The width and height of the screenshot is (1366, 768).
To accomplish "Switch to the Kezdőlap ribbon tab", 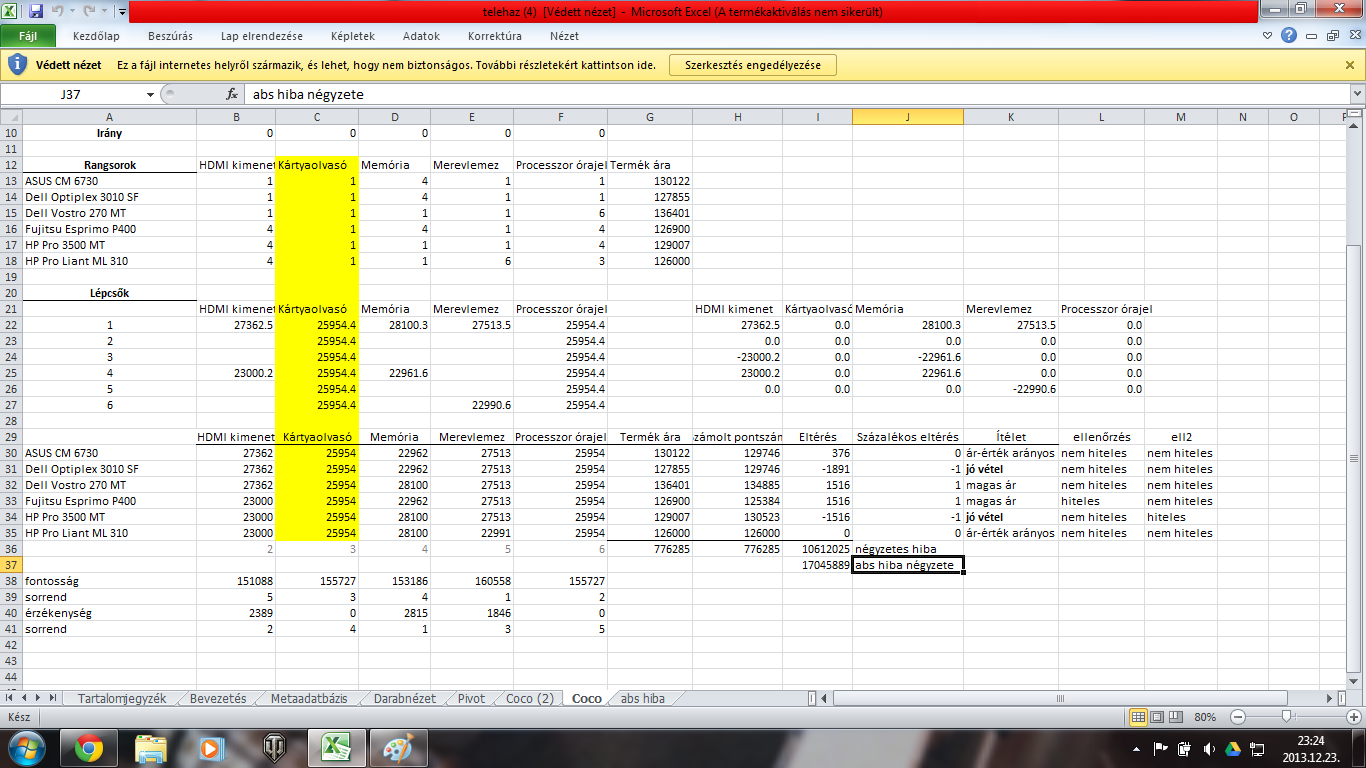I will [96, 36].
